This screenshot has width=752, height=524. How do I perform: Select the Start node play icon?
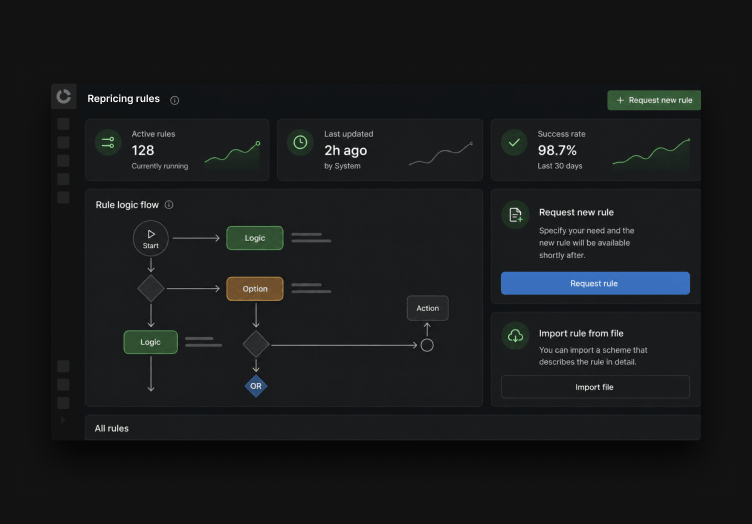pos(151,234)
